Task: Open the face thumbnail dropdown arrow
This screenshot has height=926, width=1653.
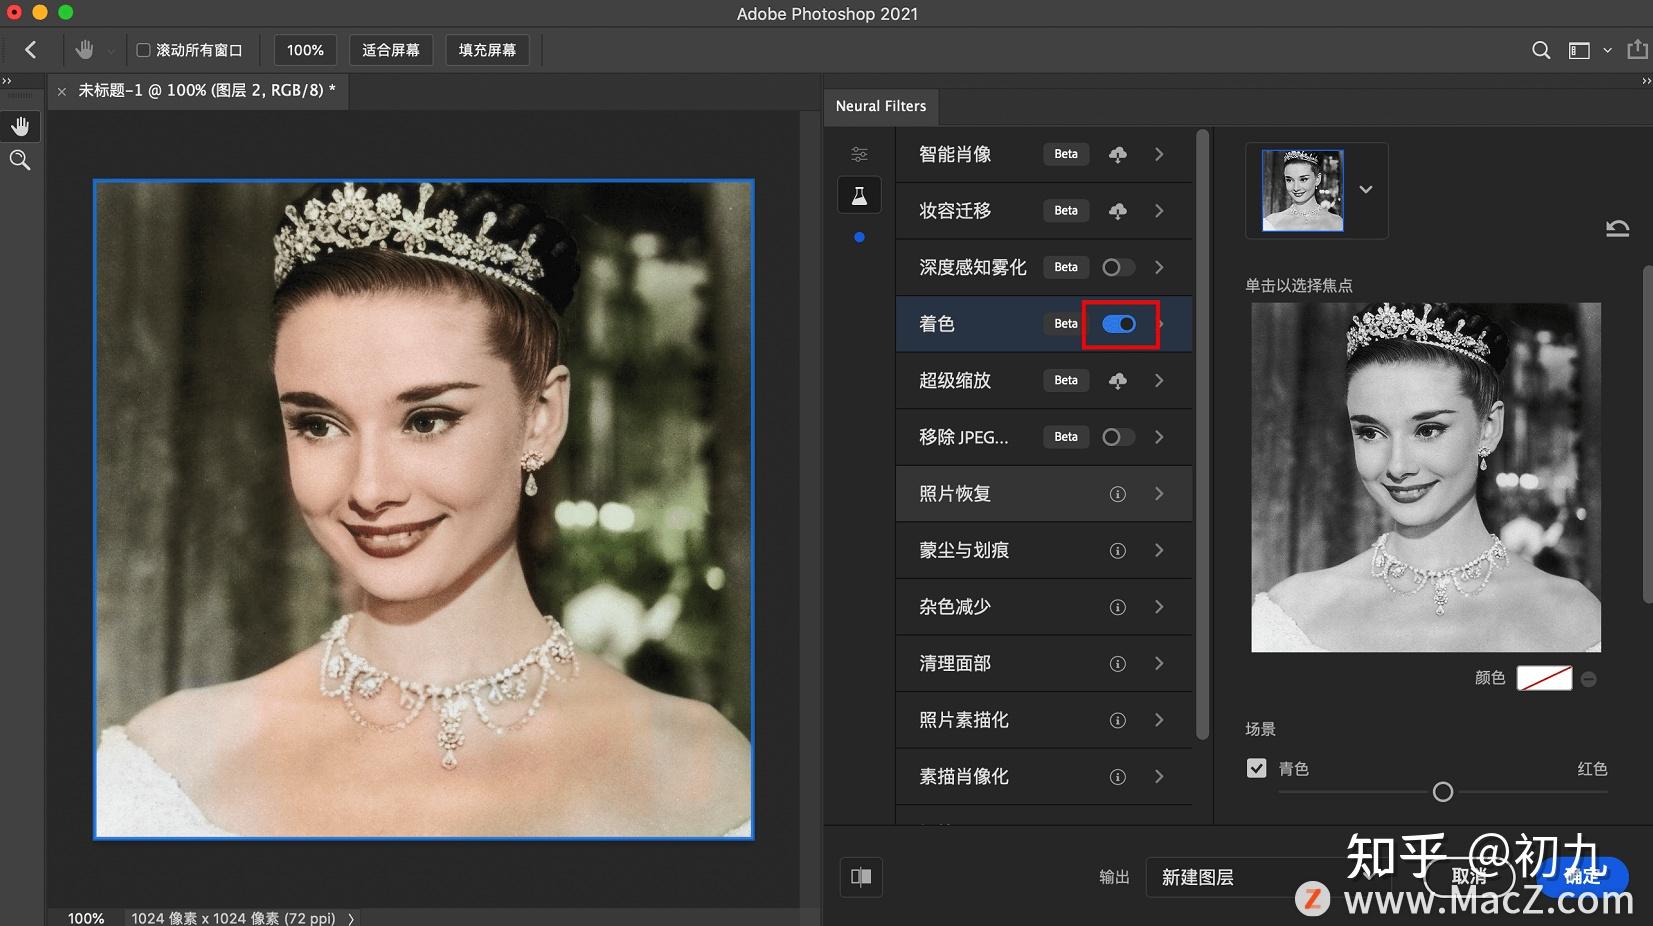Action: (x=1366, y=190)
